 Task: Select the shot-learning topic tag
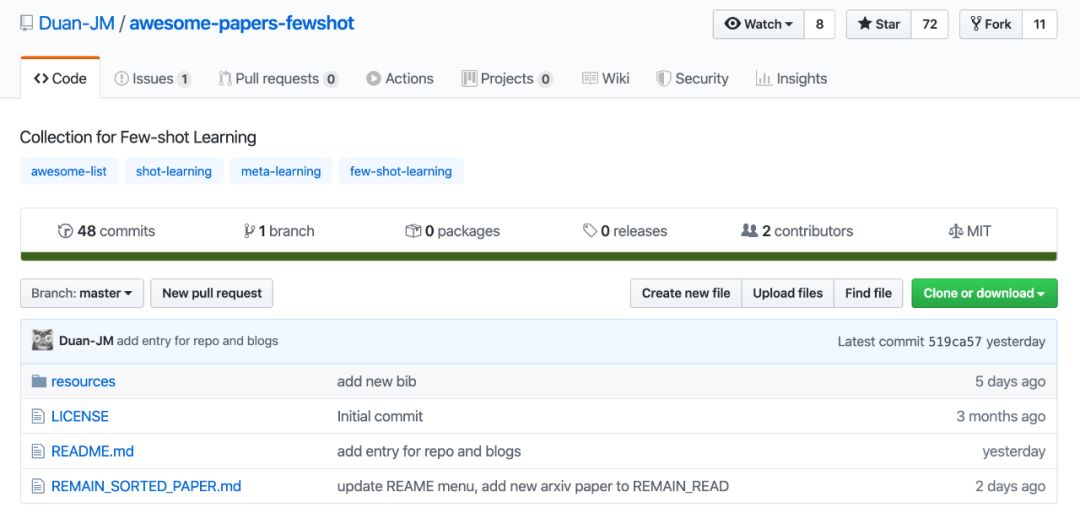tap(174, 171)
